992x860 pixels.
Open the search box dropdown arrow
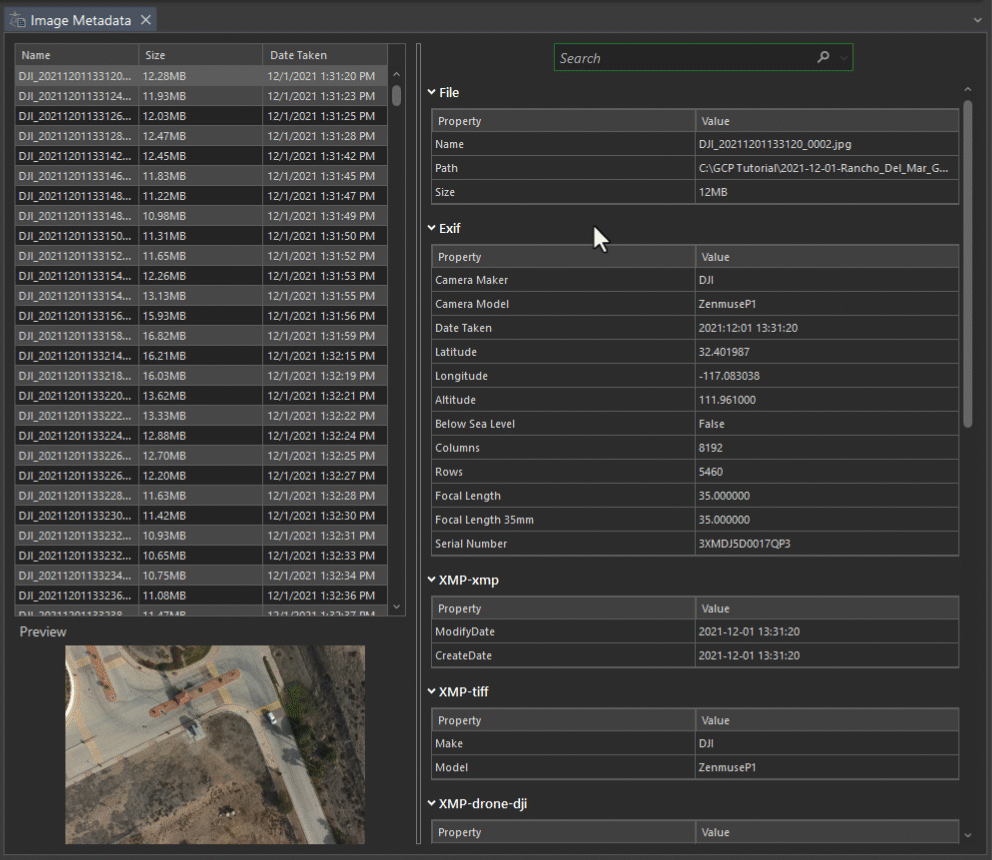point(844,58)
